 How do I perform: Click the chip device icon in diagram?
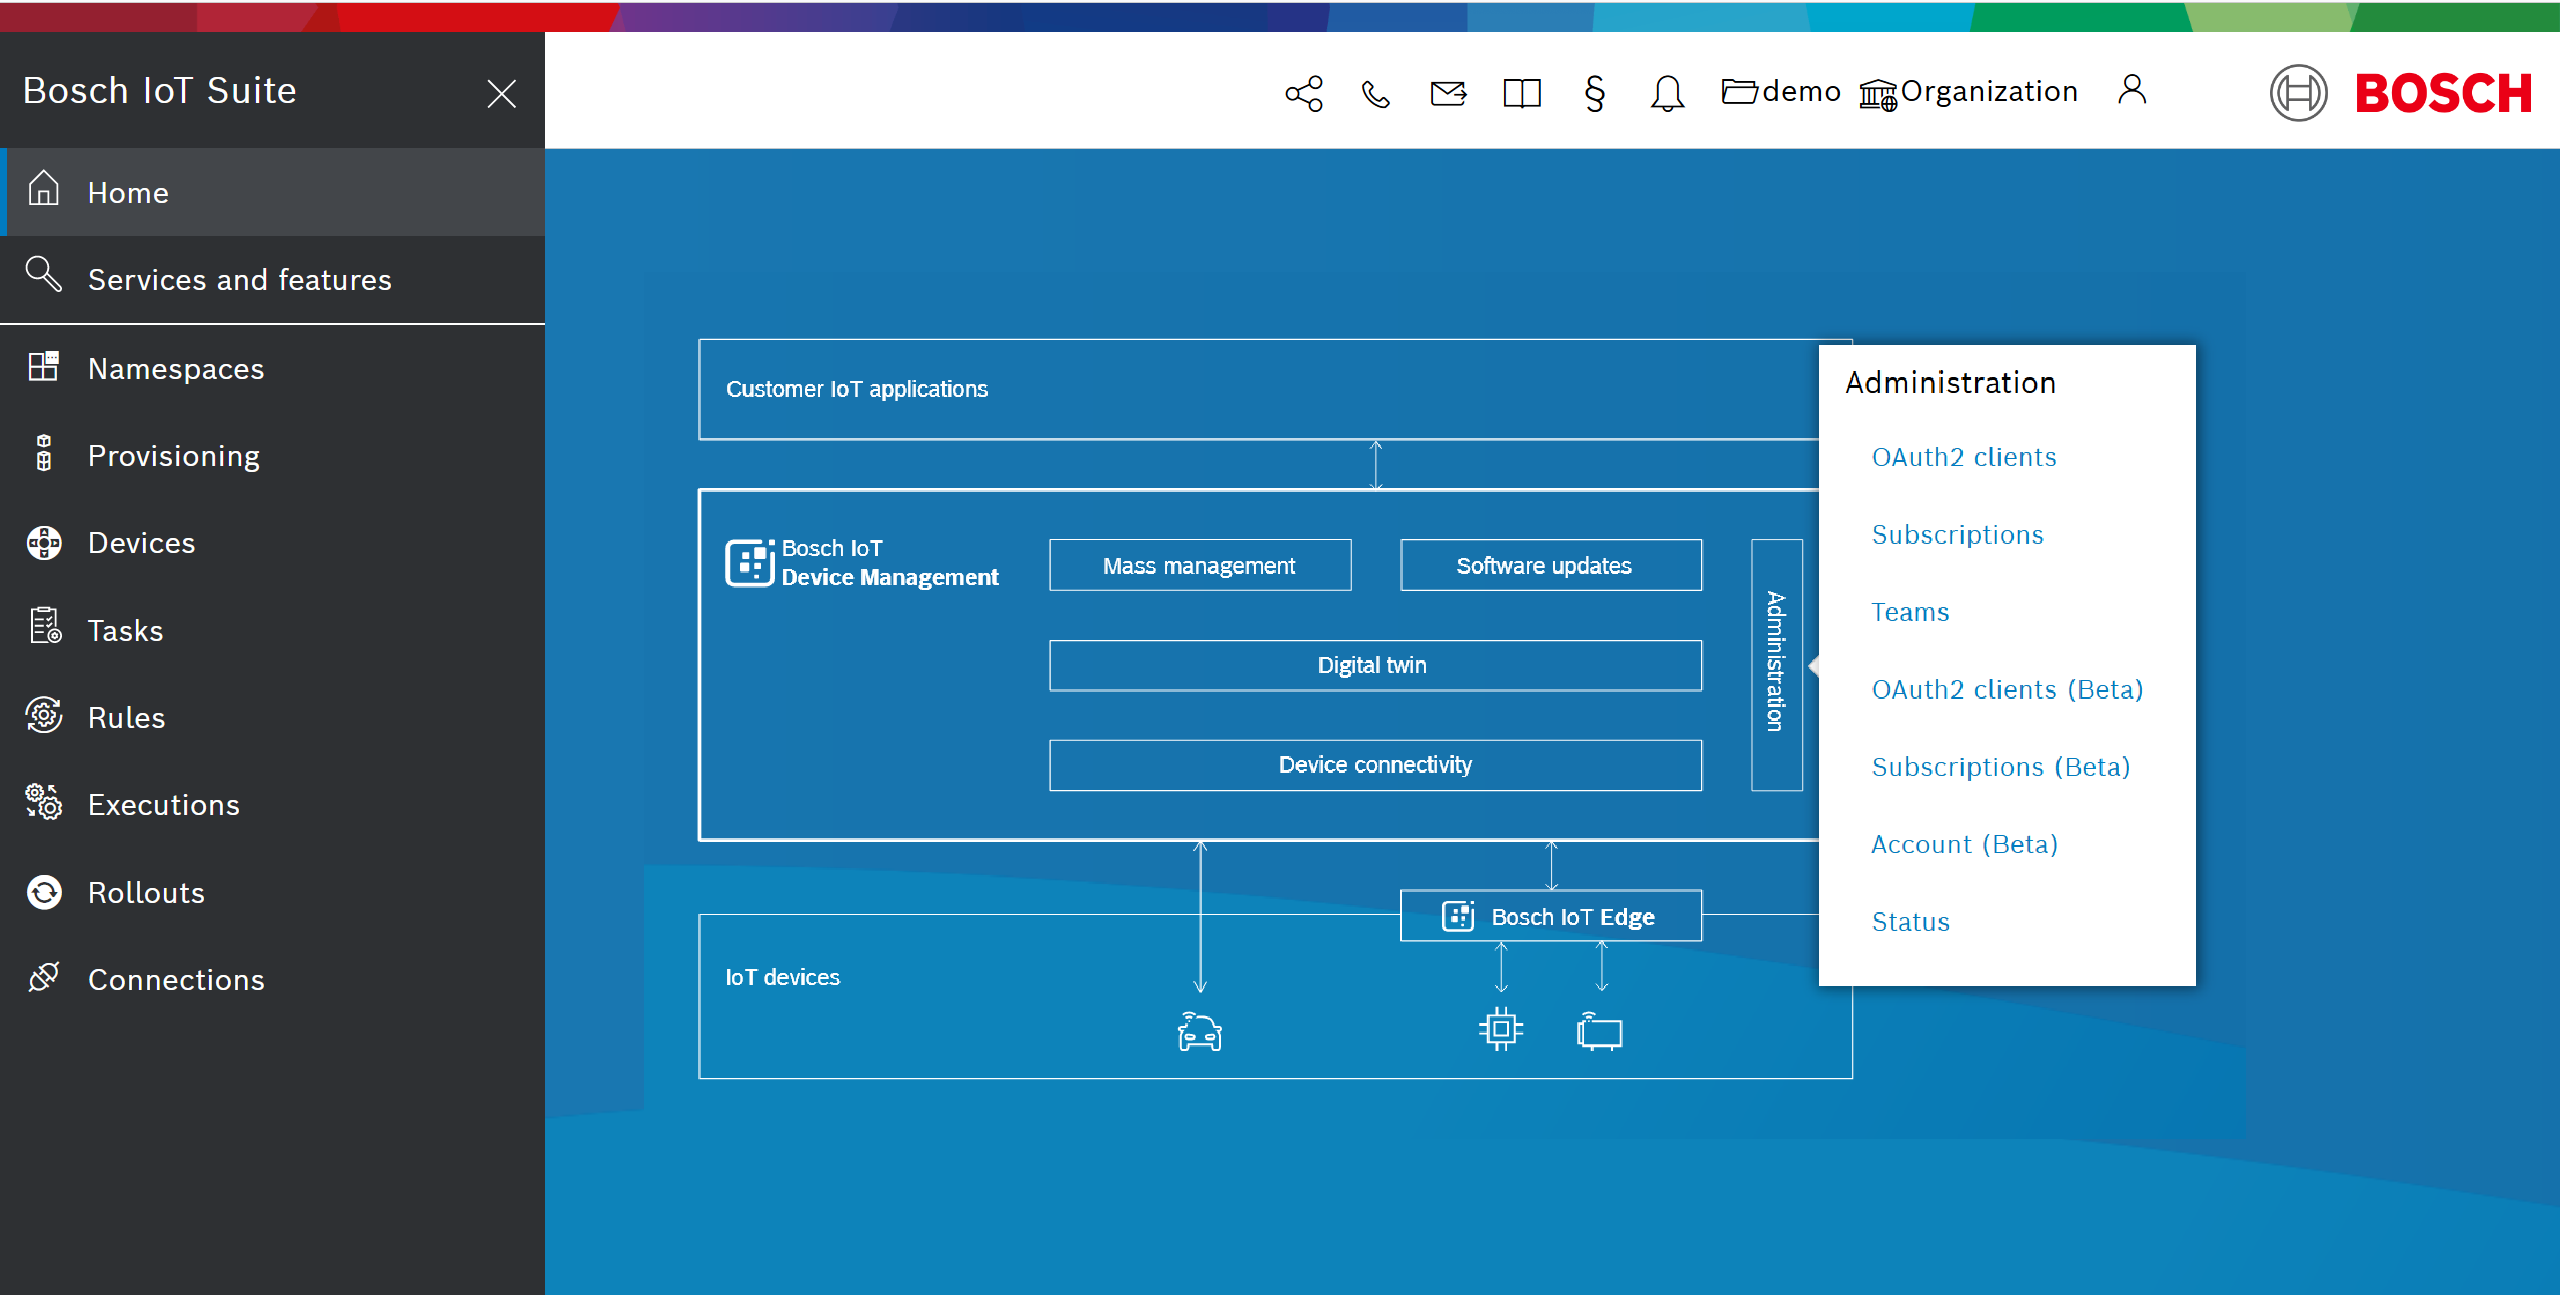(x=1501, y=1029)
